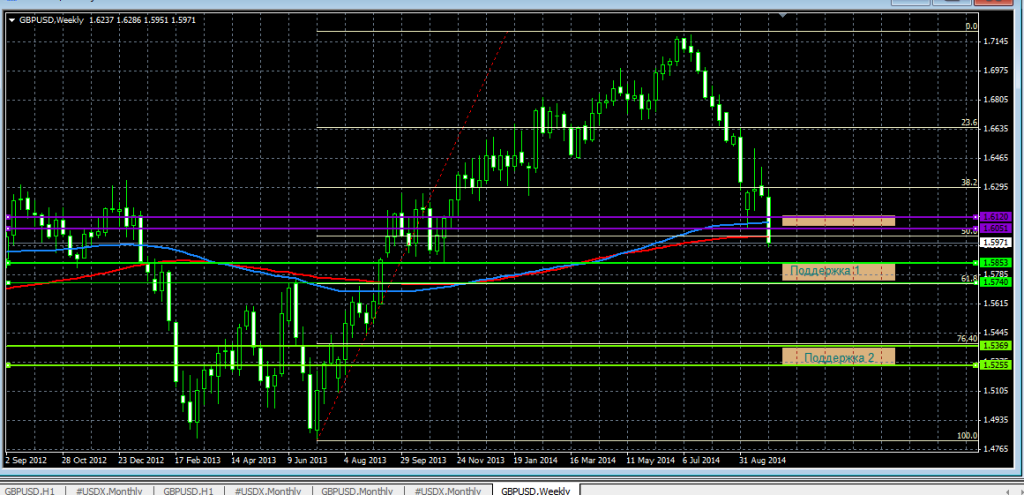
Task: Click the orange rectangle beside the 1.6120 level
Action: point(837,220)
